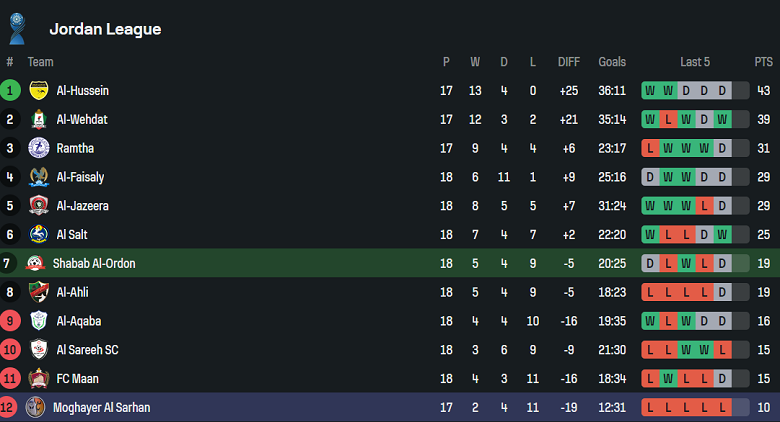Viewport: 780px width, 422px height.
Task: Sort standings by DIFF column header
Action: tap(569, 62)
